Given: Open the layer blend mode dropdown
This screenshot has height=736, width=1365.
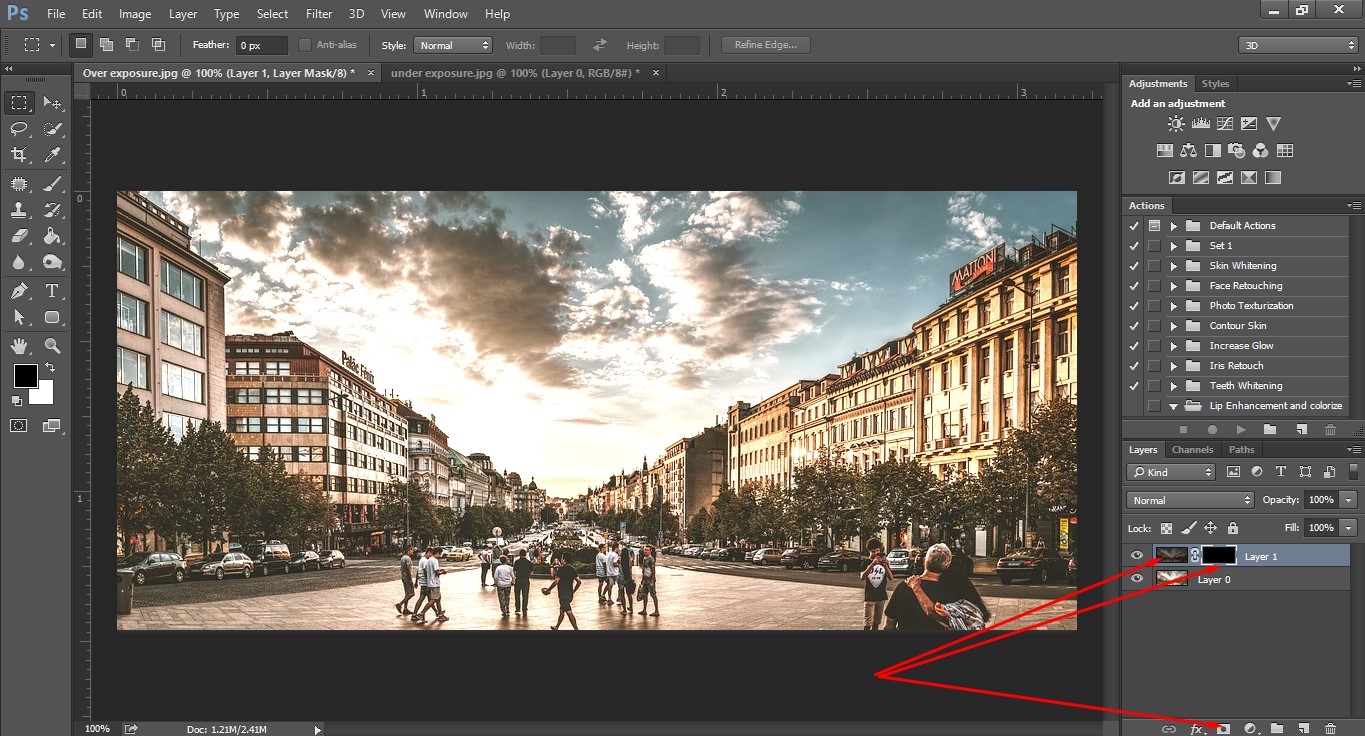Looking at the screenshot, I should pos(1190,500).
